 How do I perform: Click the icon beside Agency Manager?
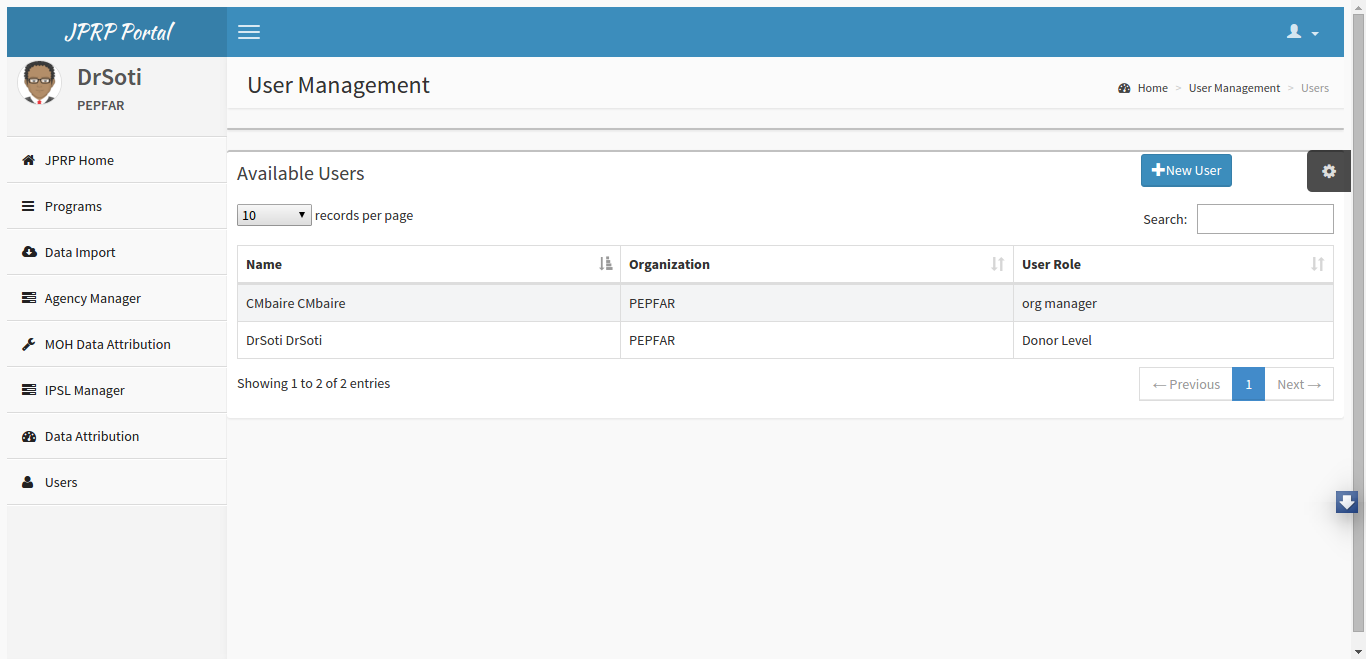coord(28,298)
